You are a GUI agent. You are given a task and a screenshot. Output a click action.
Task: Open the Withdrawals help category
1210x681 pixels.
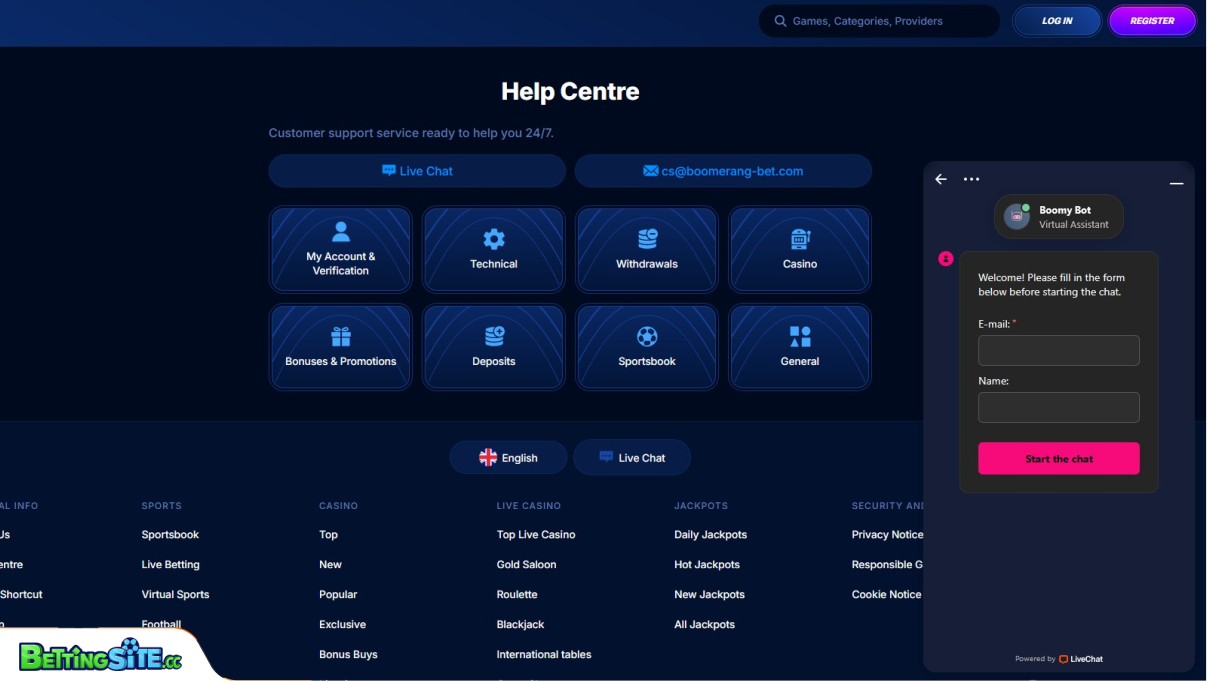click(647, 249)
